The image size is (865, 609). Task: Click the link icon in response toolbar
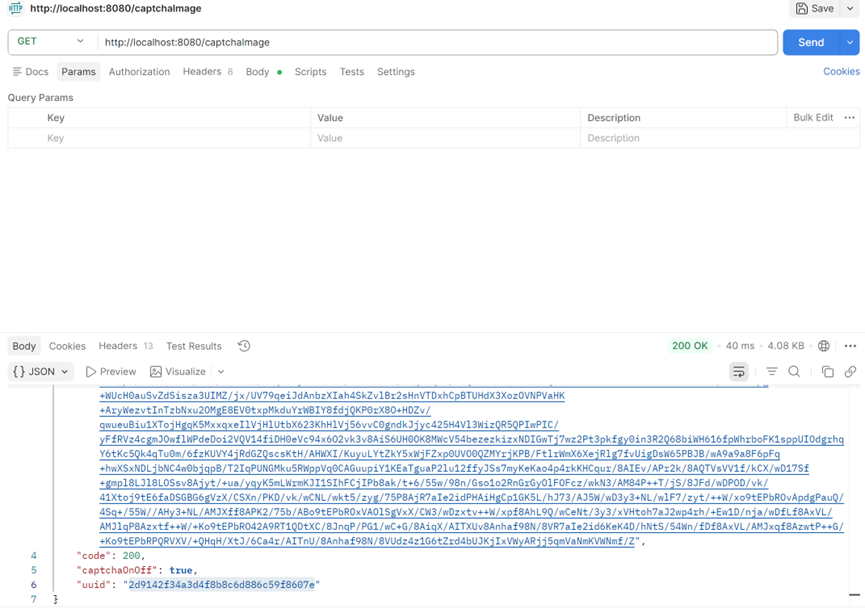850,371
